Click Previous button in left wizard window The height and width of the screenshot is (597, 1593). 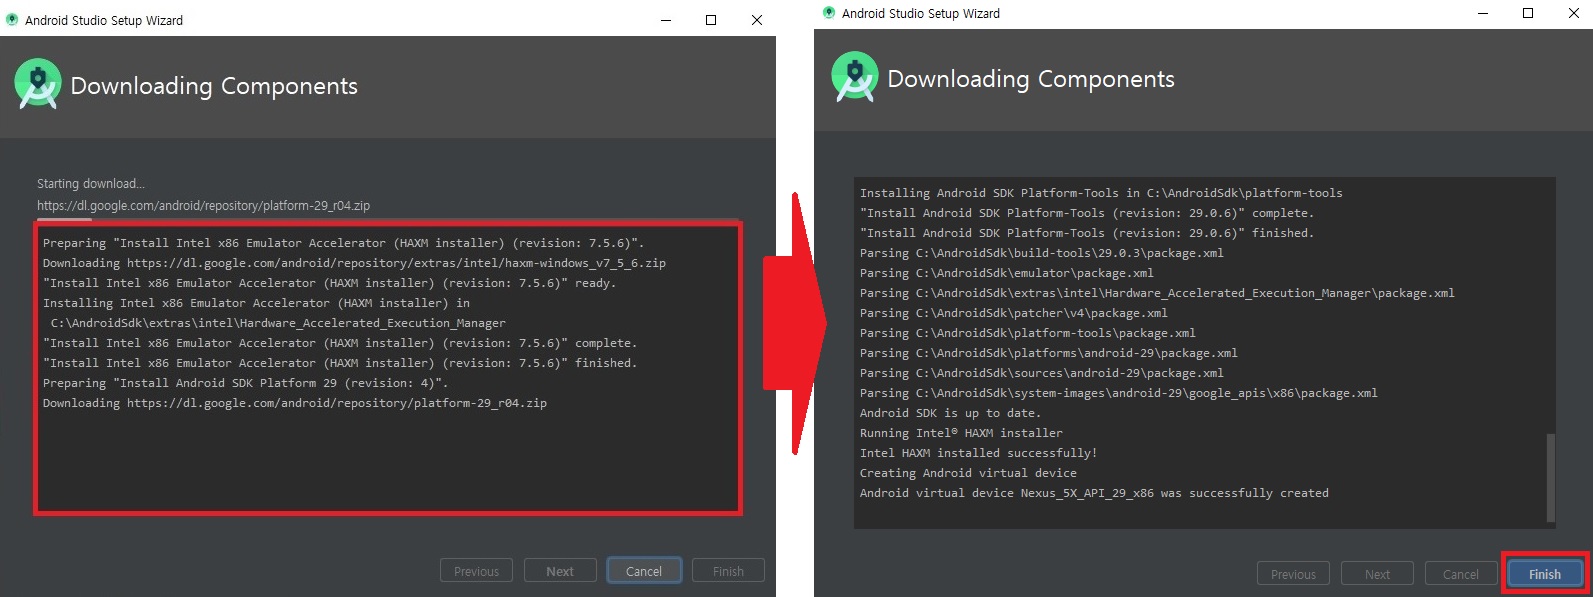476,571
